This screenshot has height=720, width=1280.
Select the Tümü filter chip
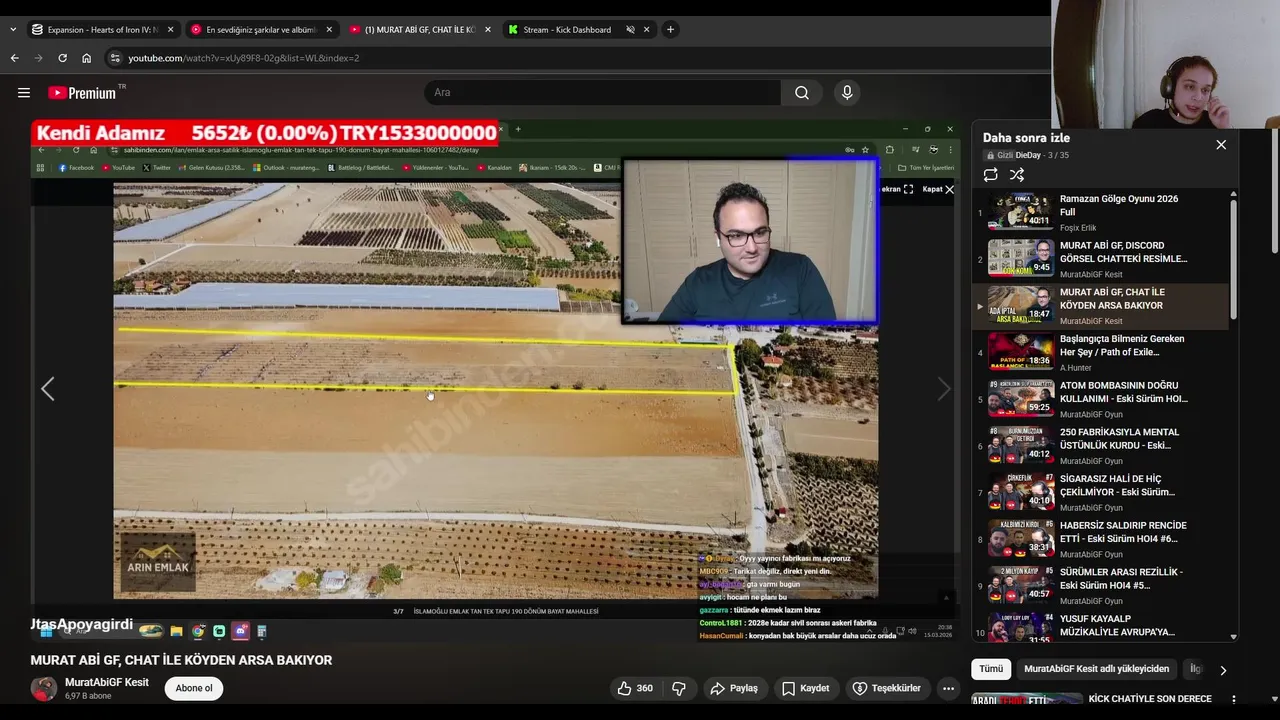coord(990,669)
